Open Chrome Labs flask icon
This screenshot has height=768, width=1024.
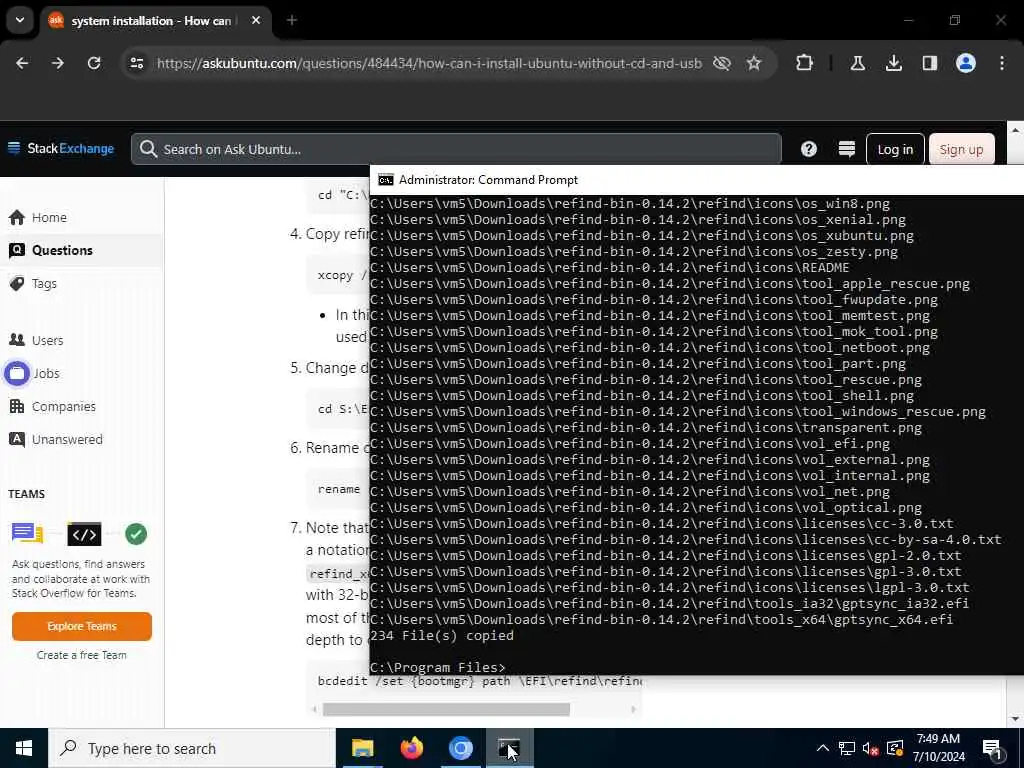857,63
